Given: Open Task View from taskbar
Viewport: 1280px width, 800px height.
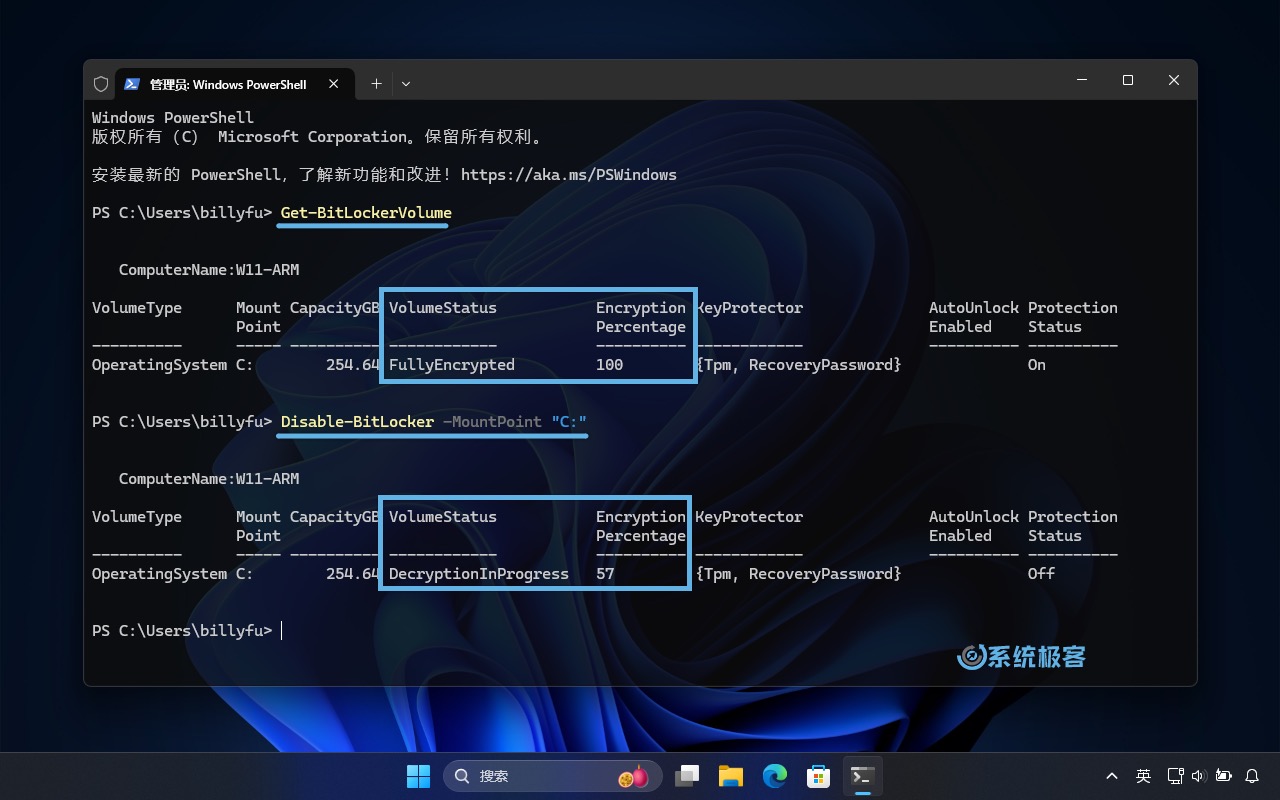Looking at the screenshot, I should coord(687,776).
